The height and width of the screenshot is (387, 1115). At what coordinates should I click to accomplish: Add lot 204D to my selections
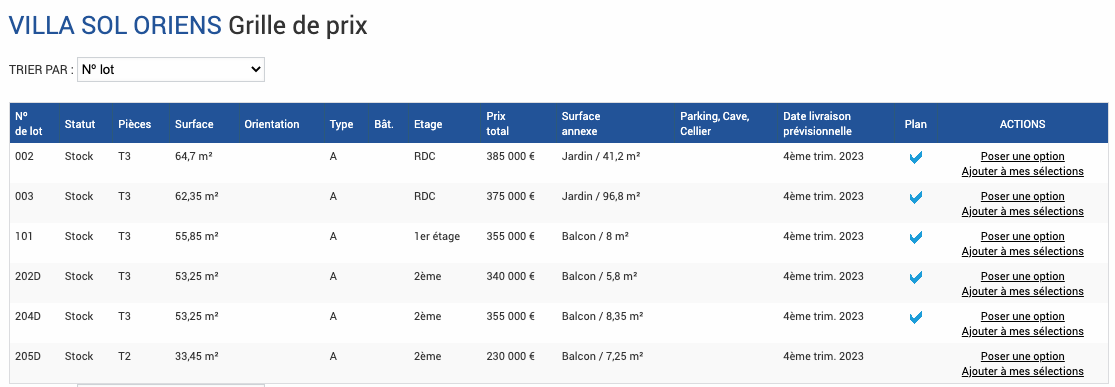(x=1023, y=331)
